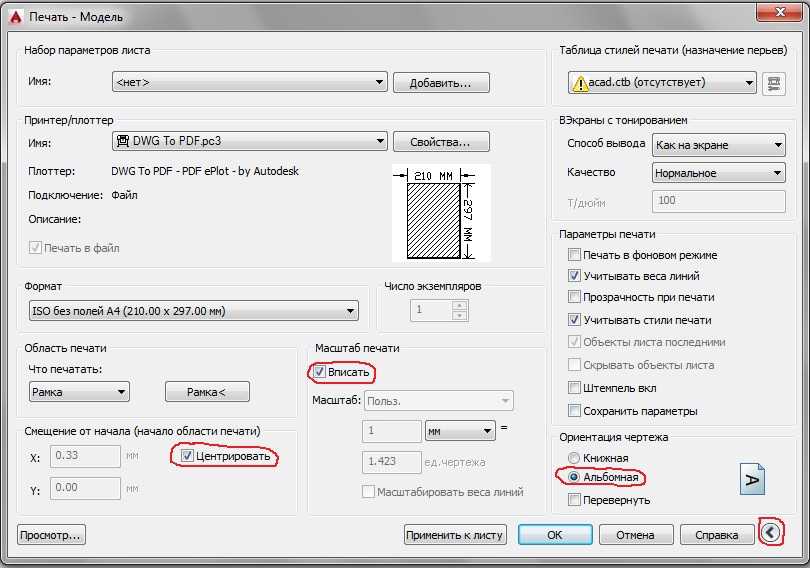Click the Отмена cancel button

(x=636, y=535)
